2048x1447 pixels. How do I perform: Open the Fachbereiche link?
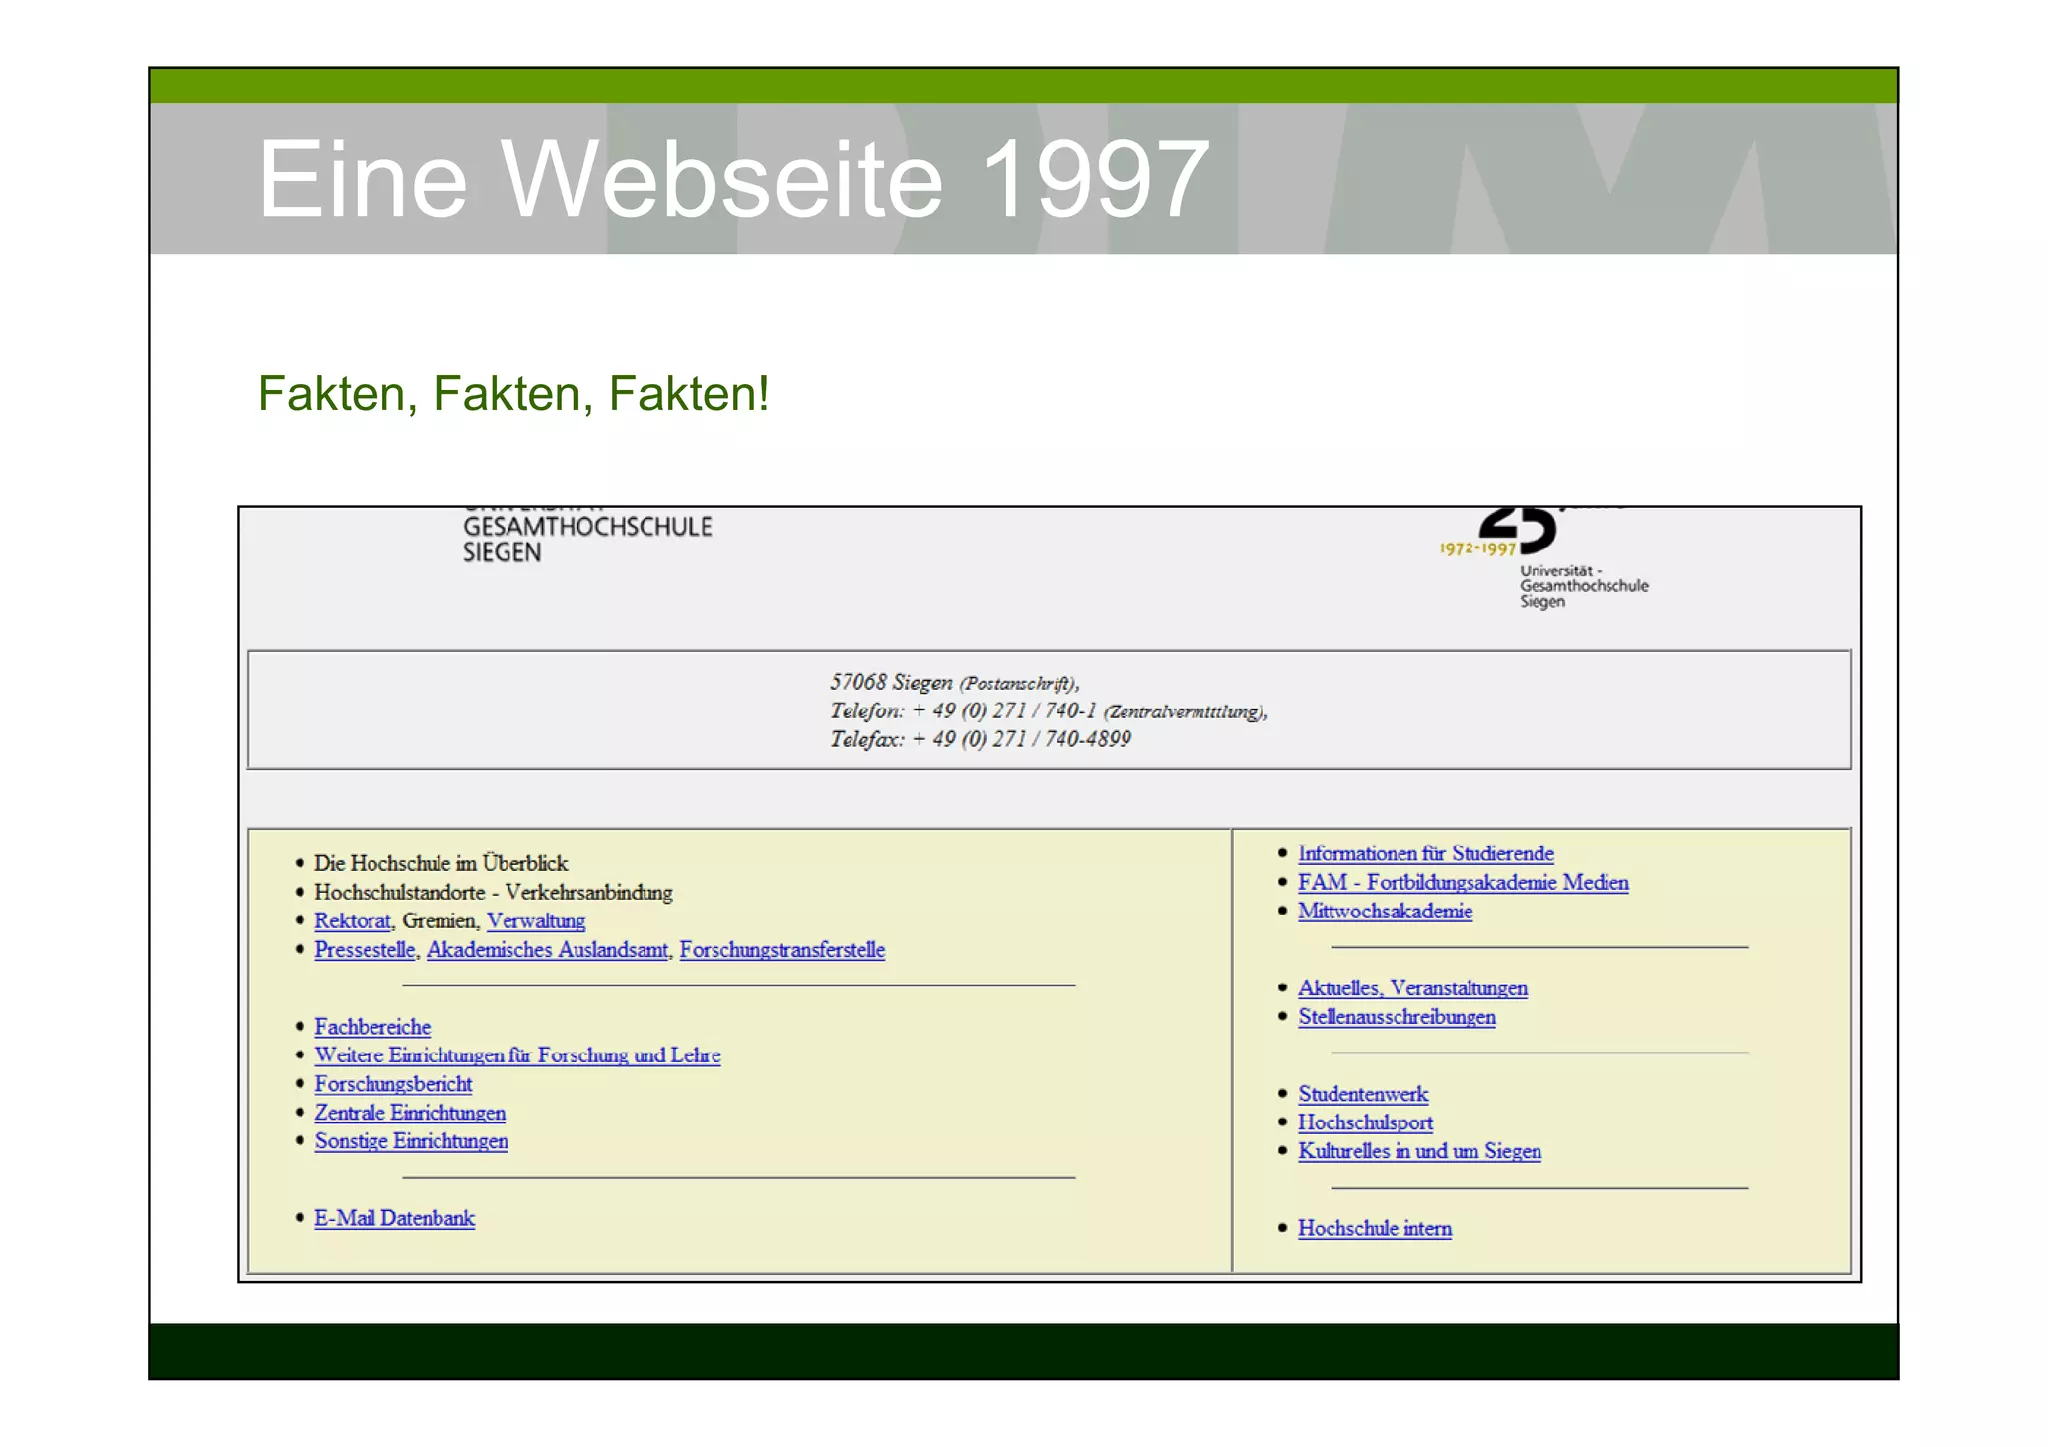[x=372, y=1027]
